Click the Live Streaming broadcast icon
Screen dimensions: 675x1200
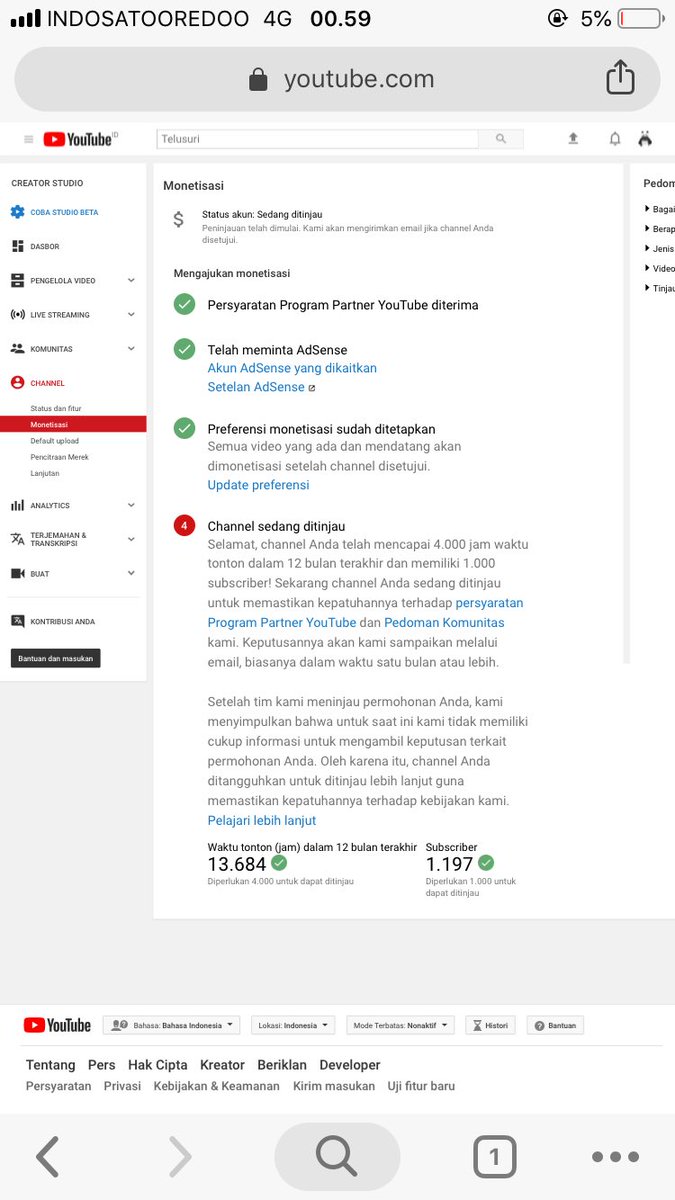tap(17, 315)
